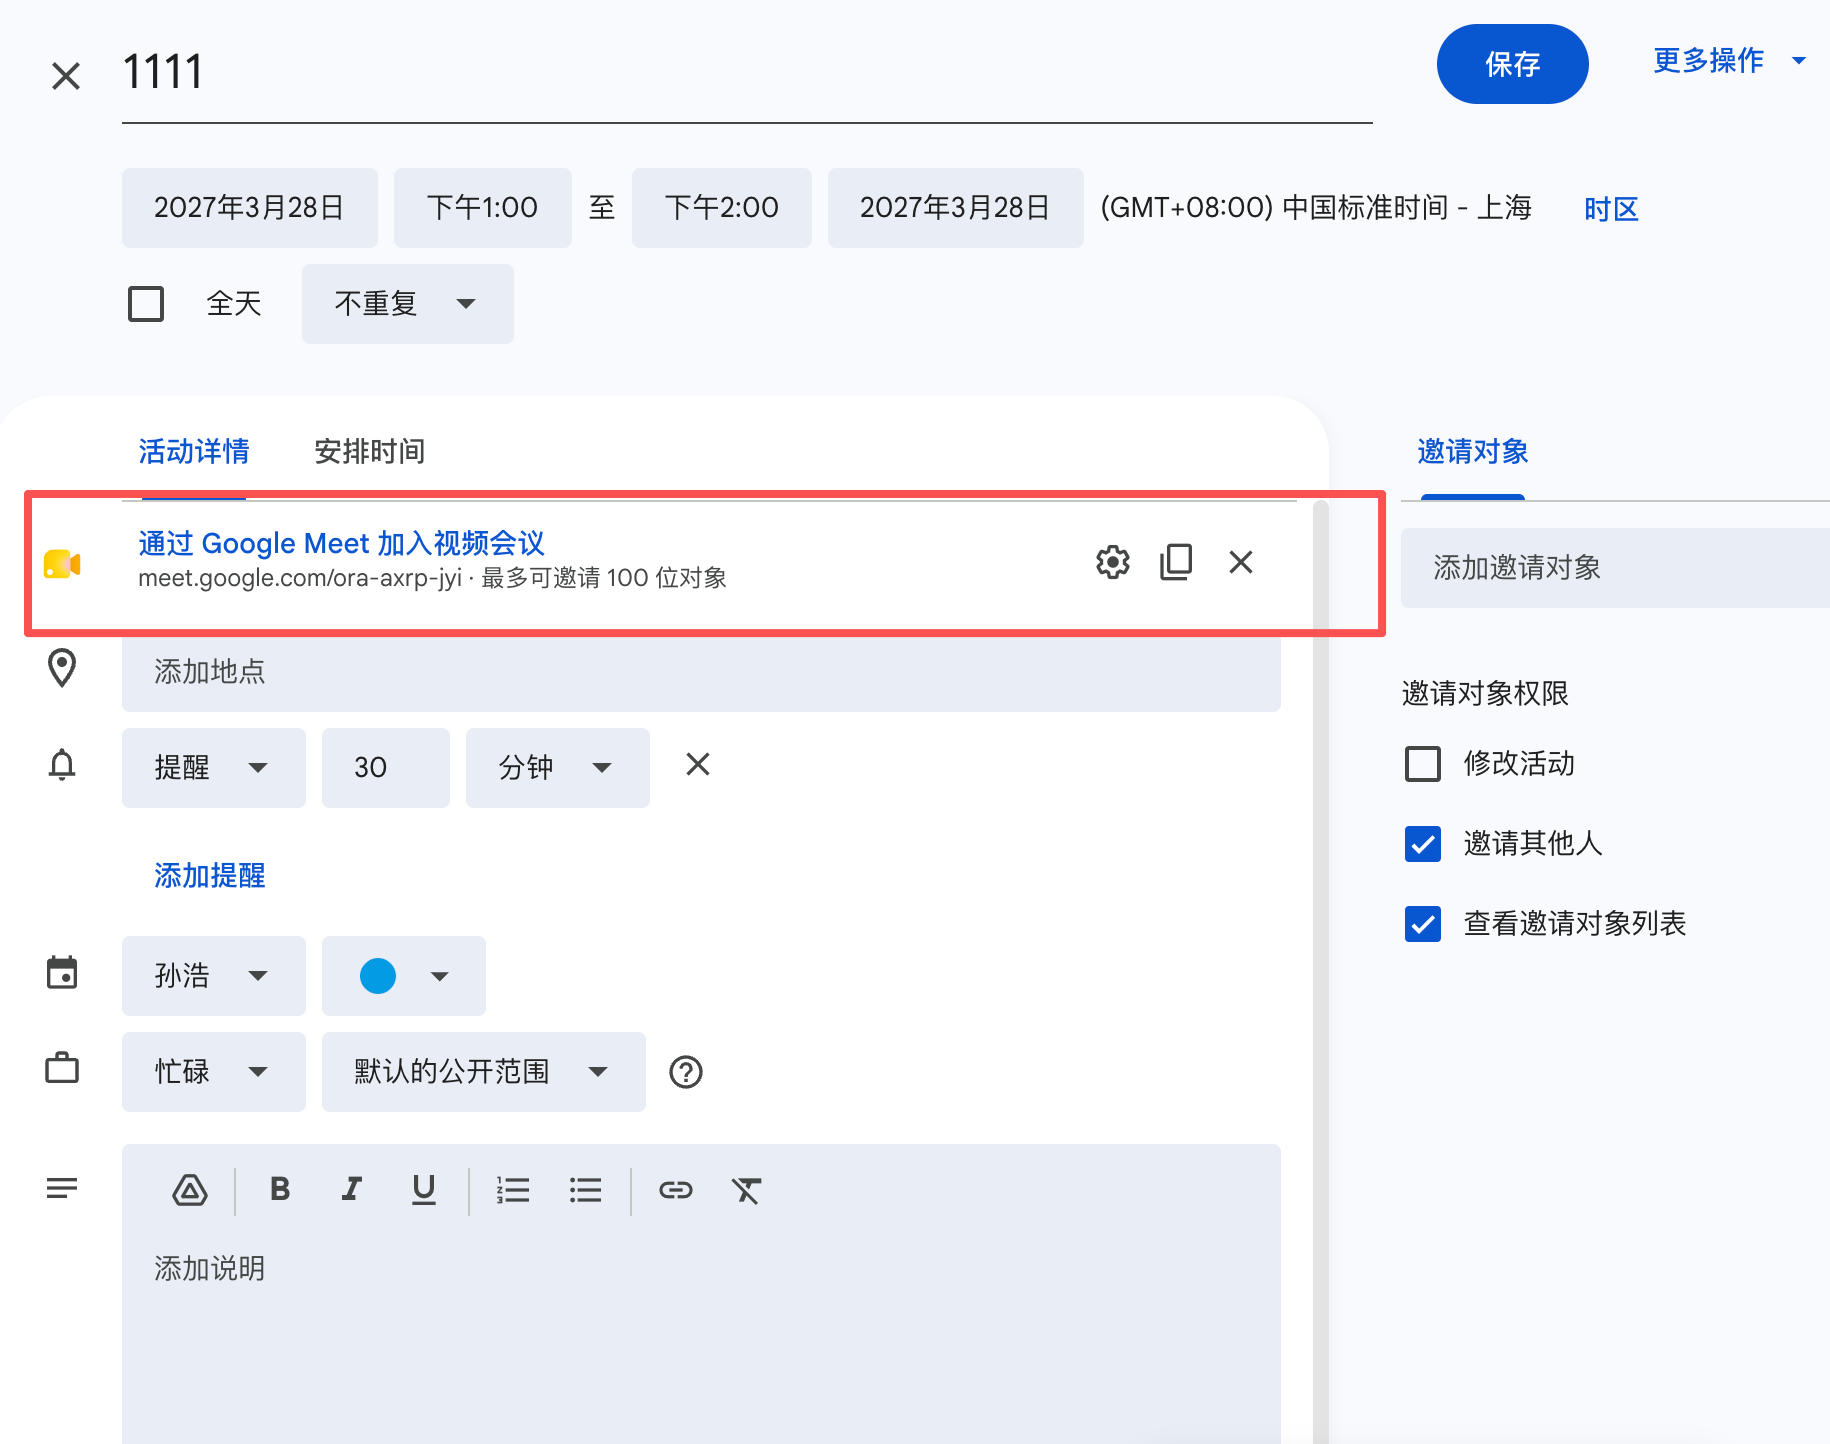This screenshot has height=1444, width=1830.
Task: Open the 忙碌 availability dropdown
Action: (214, 1072)
